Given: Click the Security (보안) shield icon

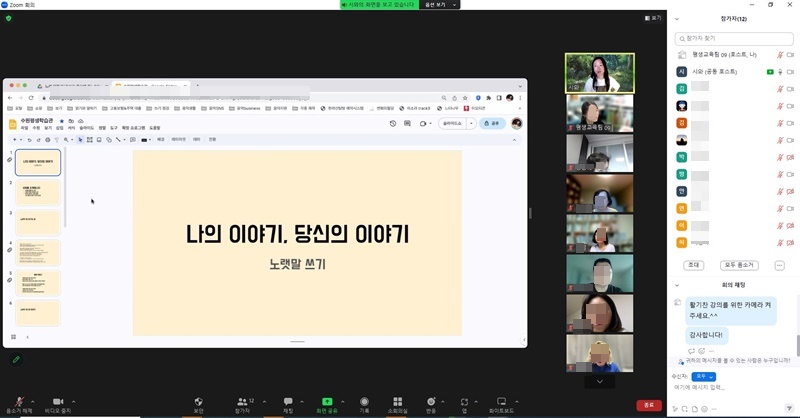Looking at the screenshot, I should (x=198, y=401).
